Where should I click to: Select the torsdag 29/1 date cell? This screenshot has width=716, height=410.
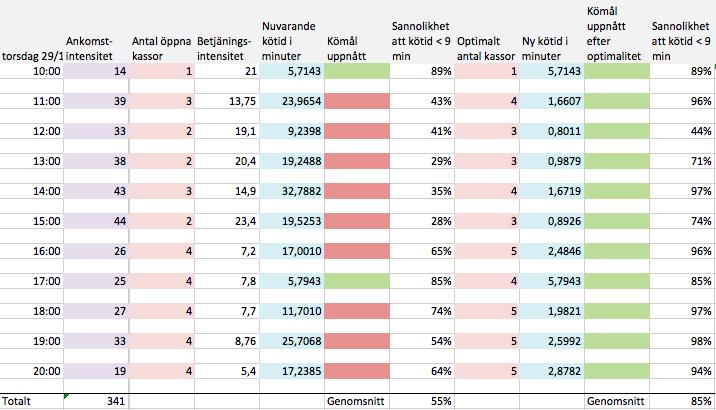click(x=32, y=57)
